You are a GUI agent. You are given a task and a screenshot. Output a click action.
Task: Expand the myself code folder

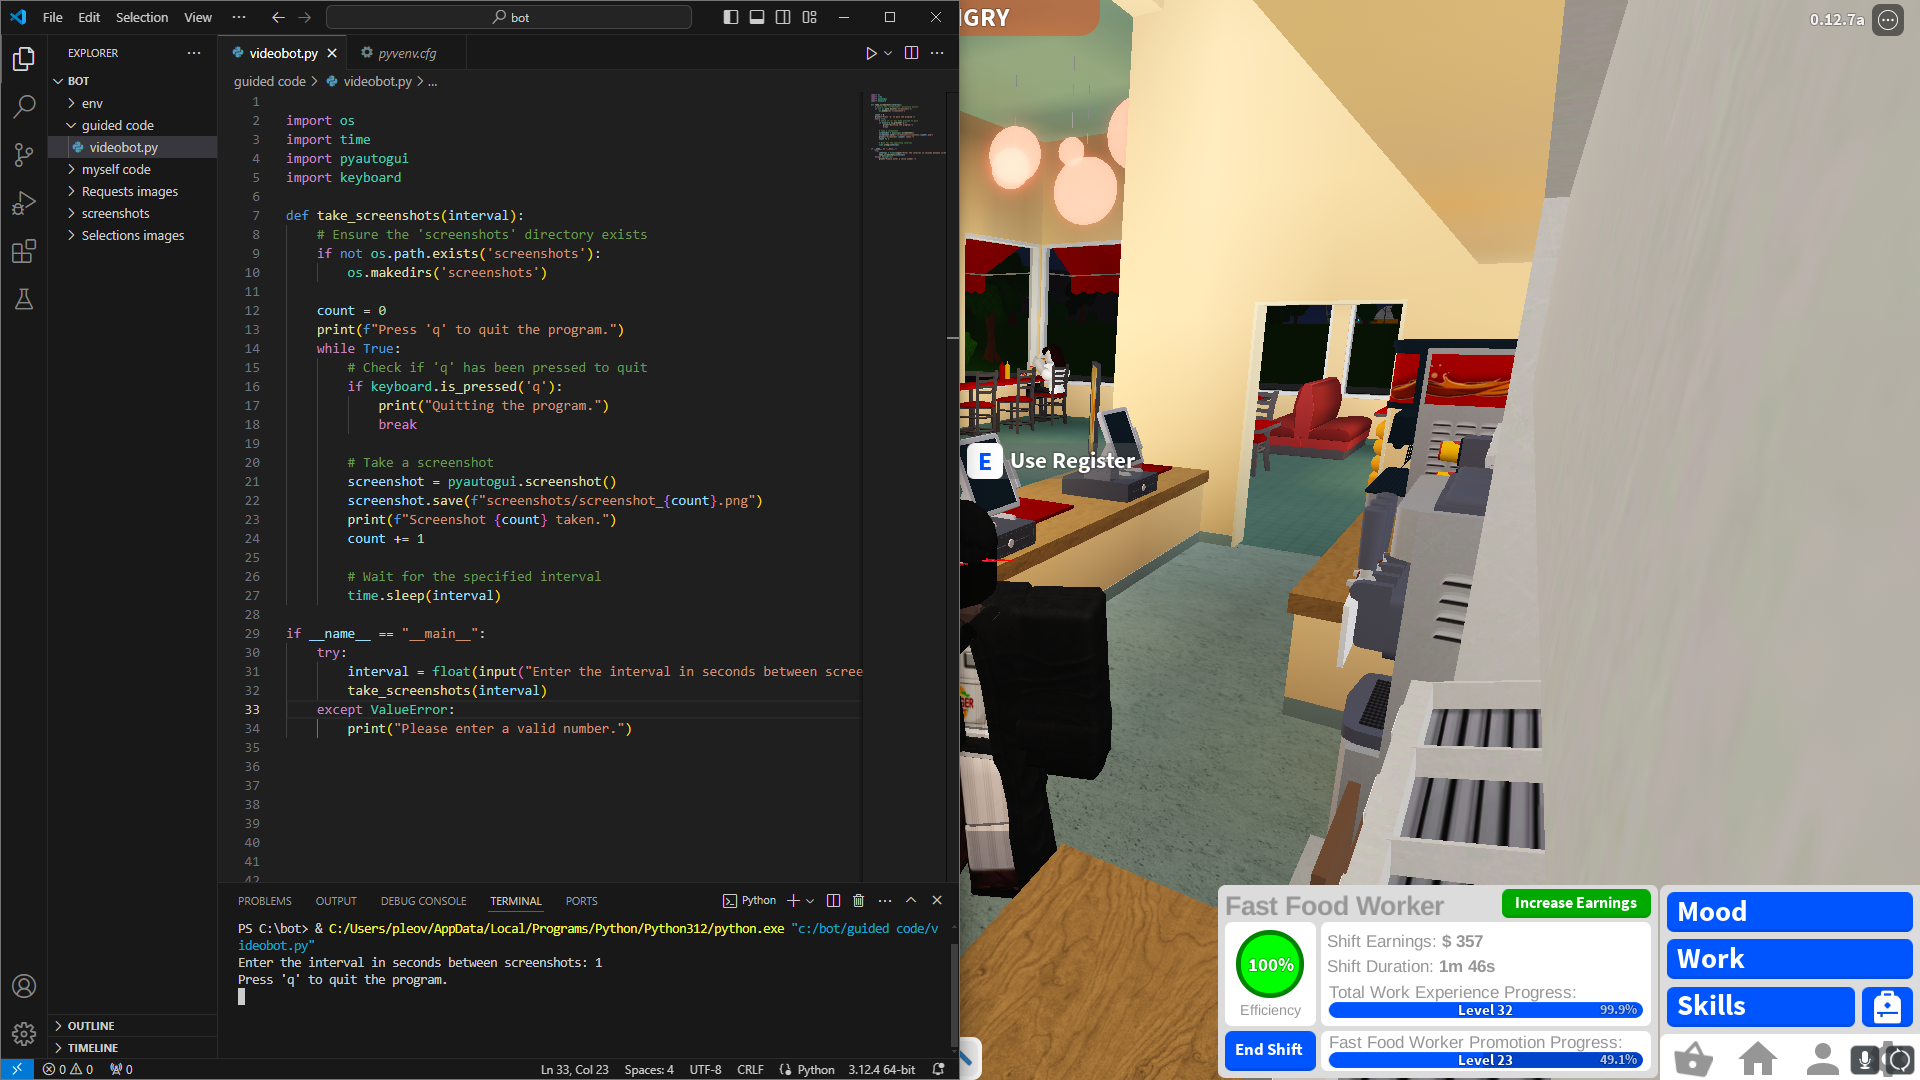click(116, 169)
